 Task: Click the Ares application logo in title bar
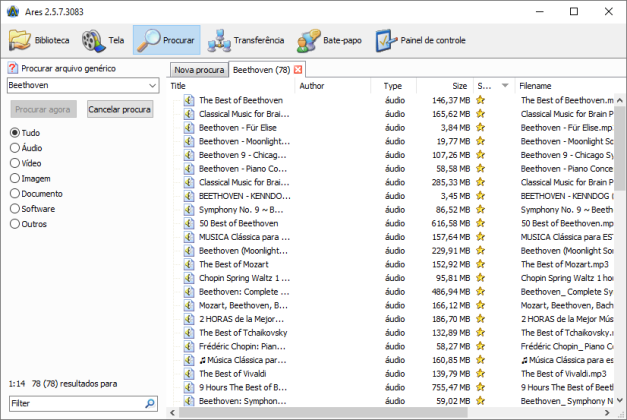13,12
